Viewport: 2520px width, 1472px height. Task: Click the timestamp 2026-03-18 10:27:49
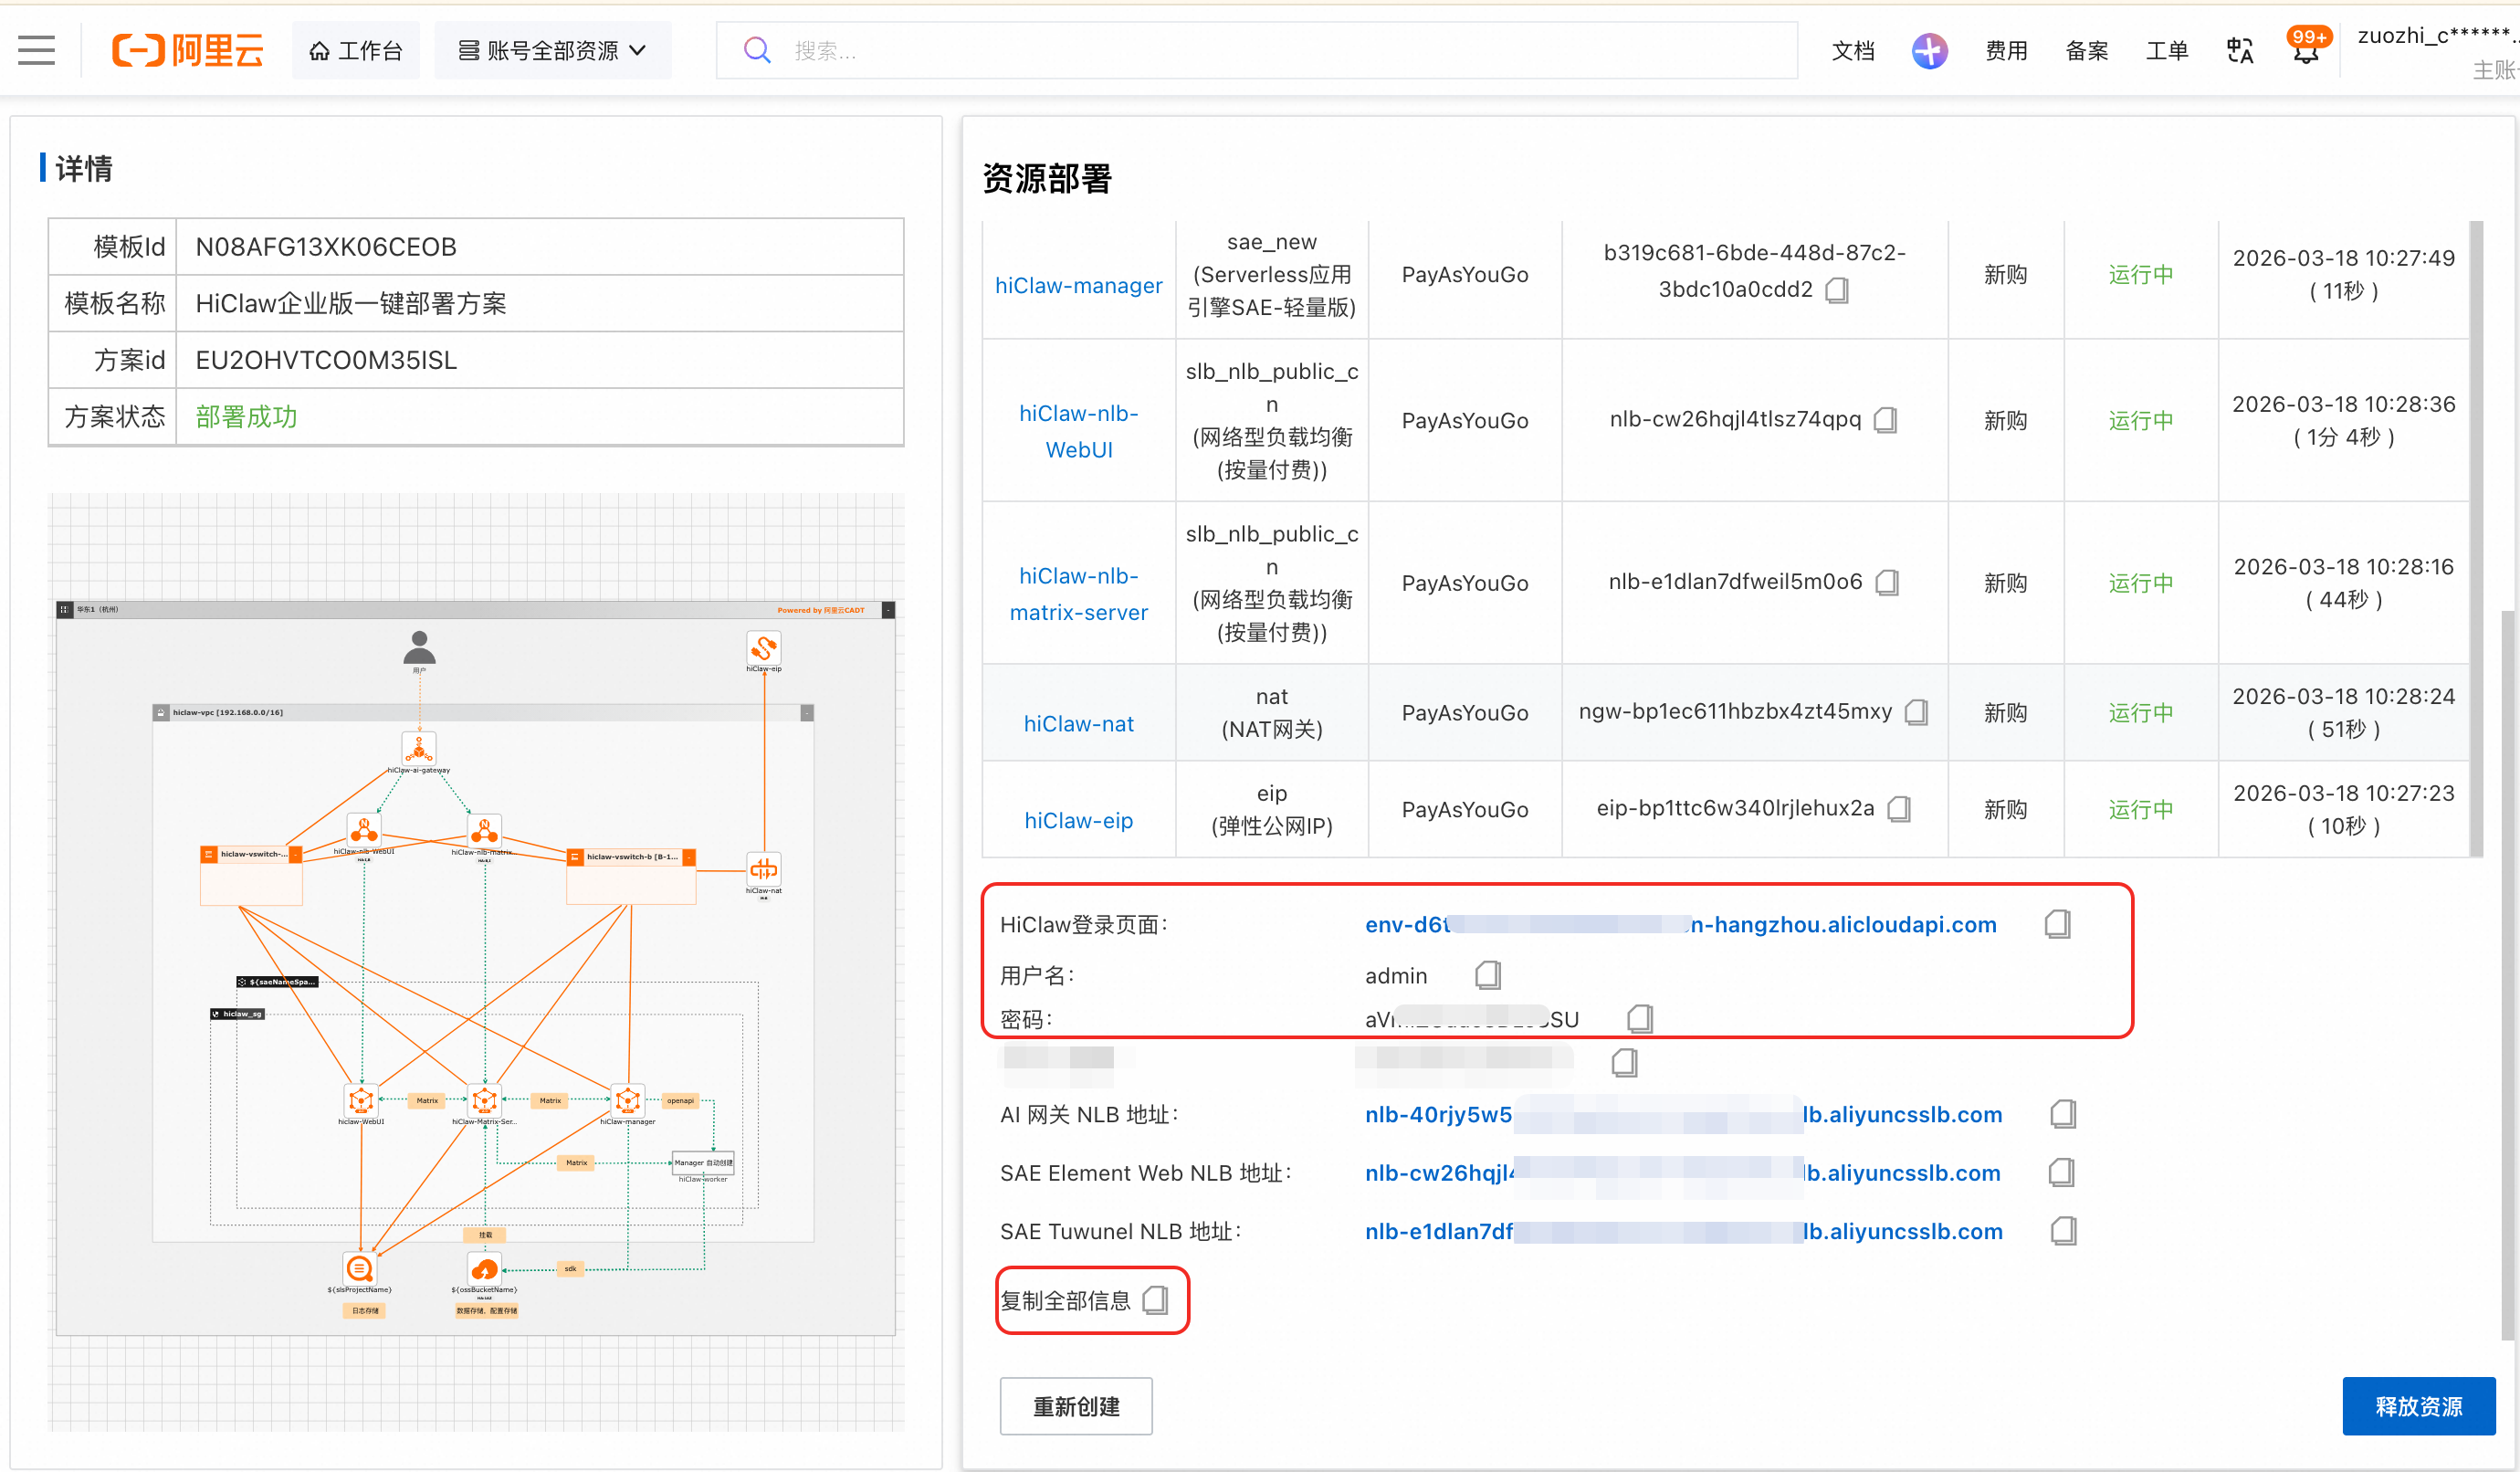click(2343, 258)
